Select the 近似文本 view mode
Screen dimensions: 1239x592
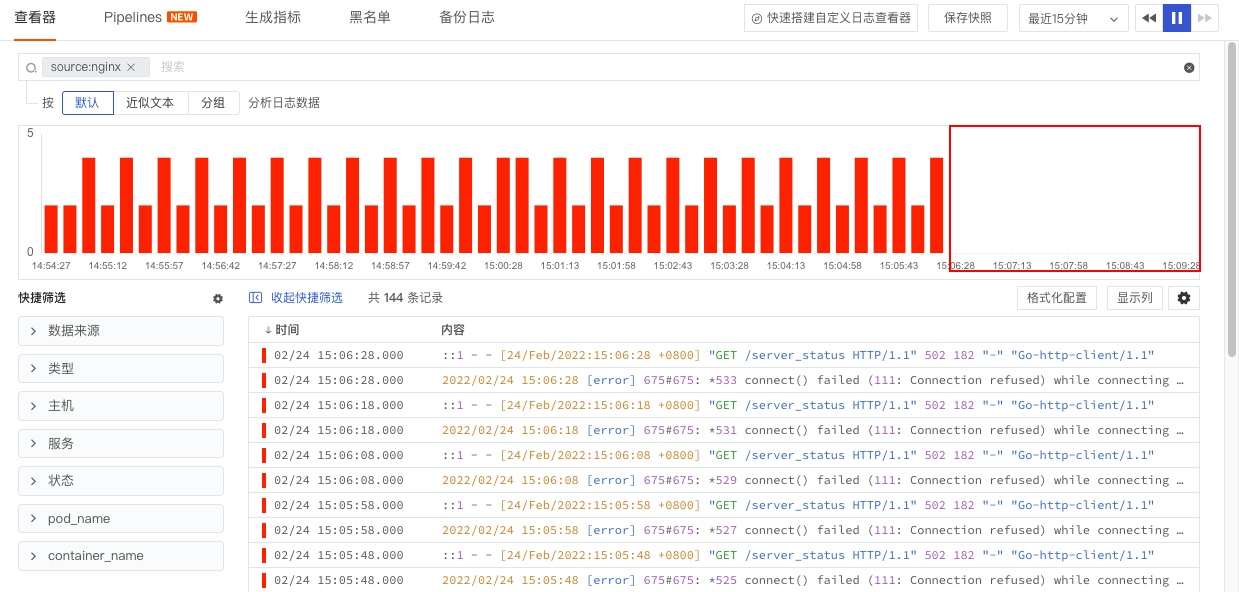pyautogui.click(x=150, y=103)
